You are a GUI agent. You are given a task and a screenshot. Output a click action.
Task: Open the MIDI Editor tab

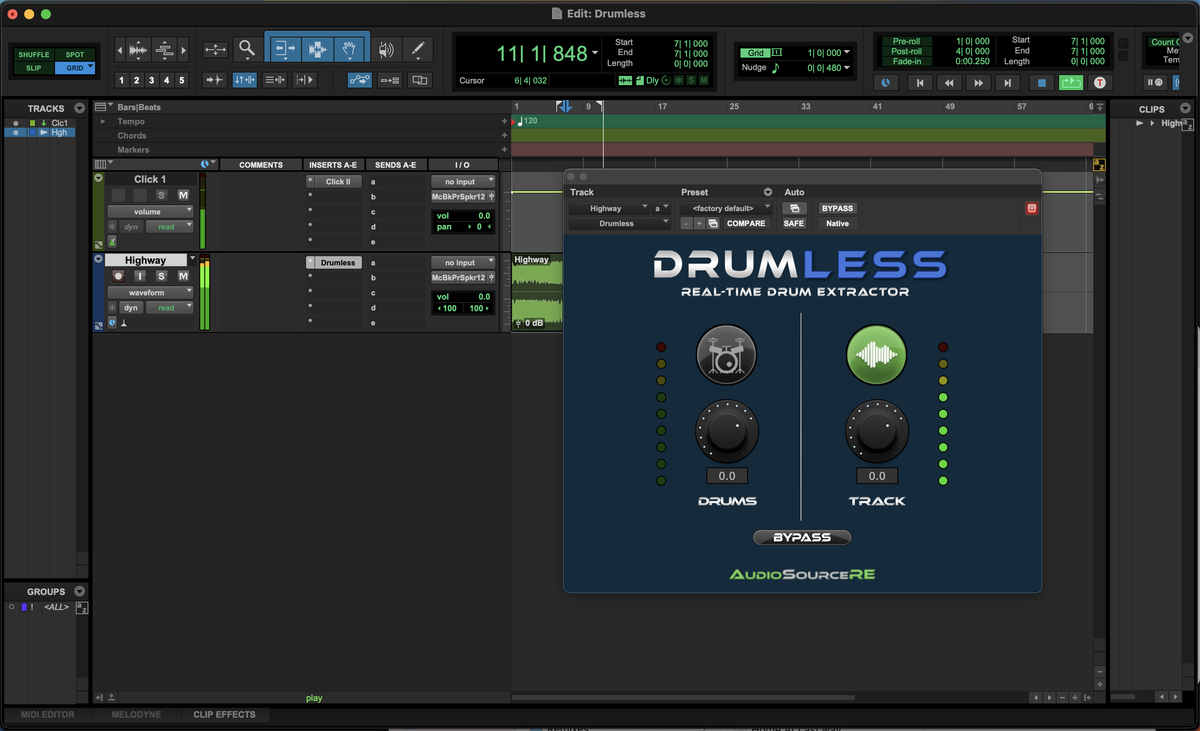click(x=47, y=715)
